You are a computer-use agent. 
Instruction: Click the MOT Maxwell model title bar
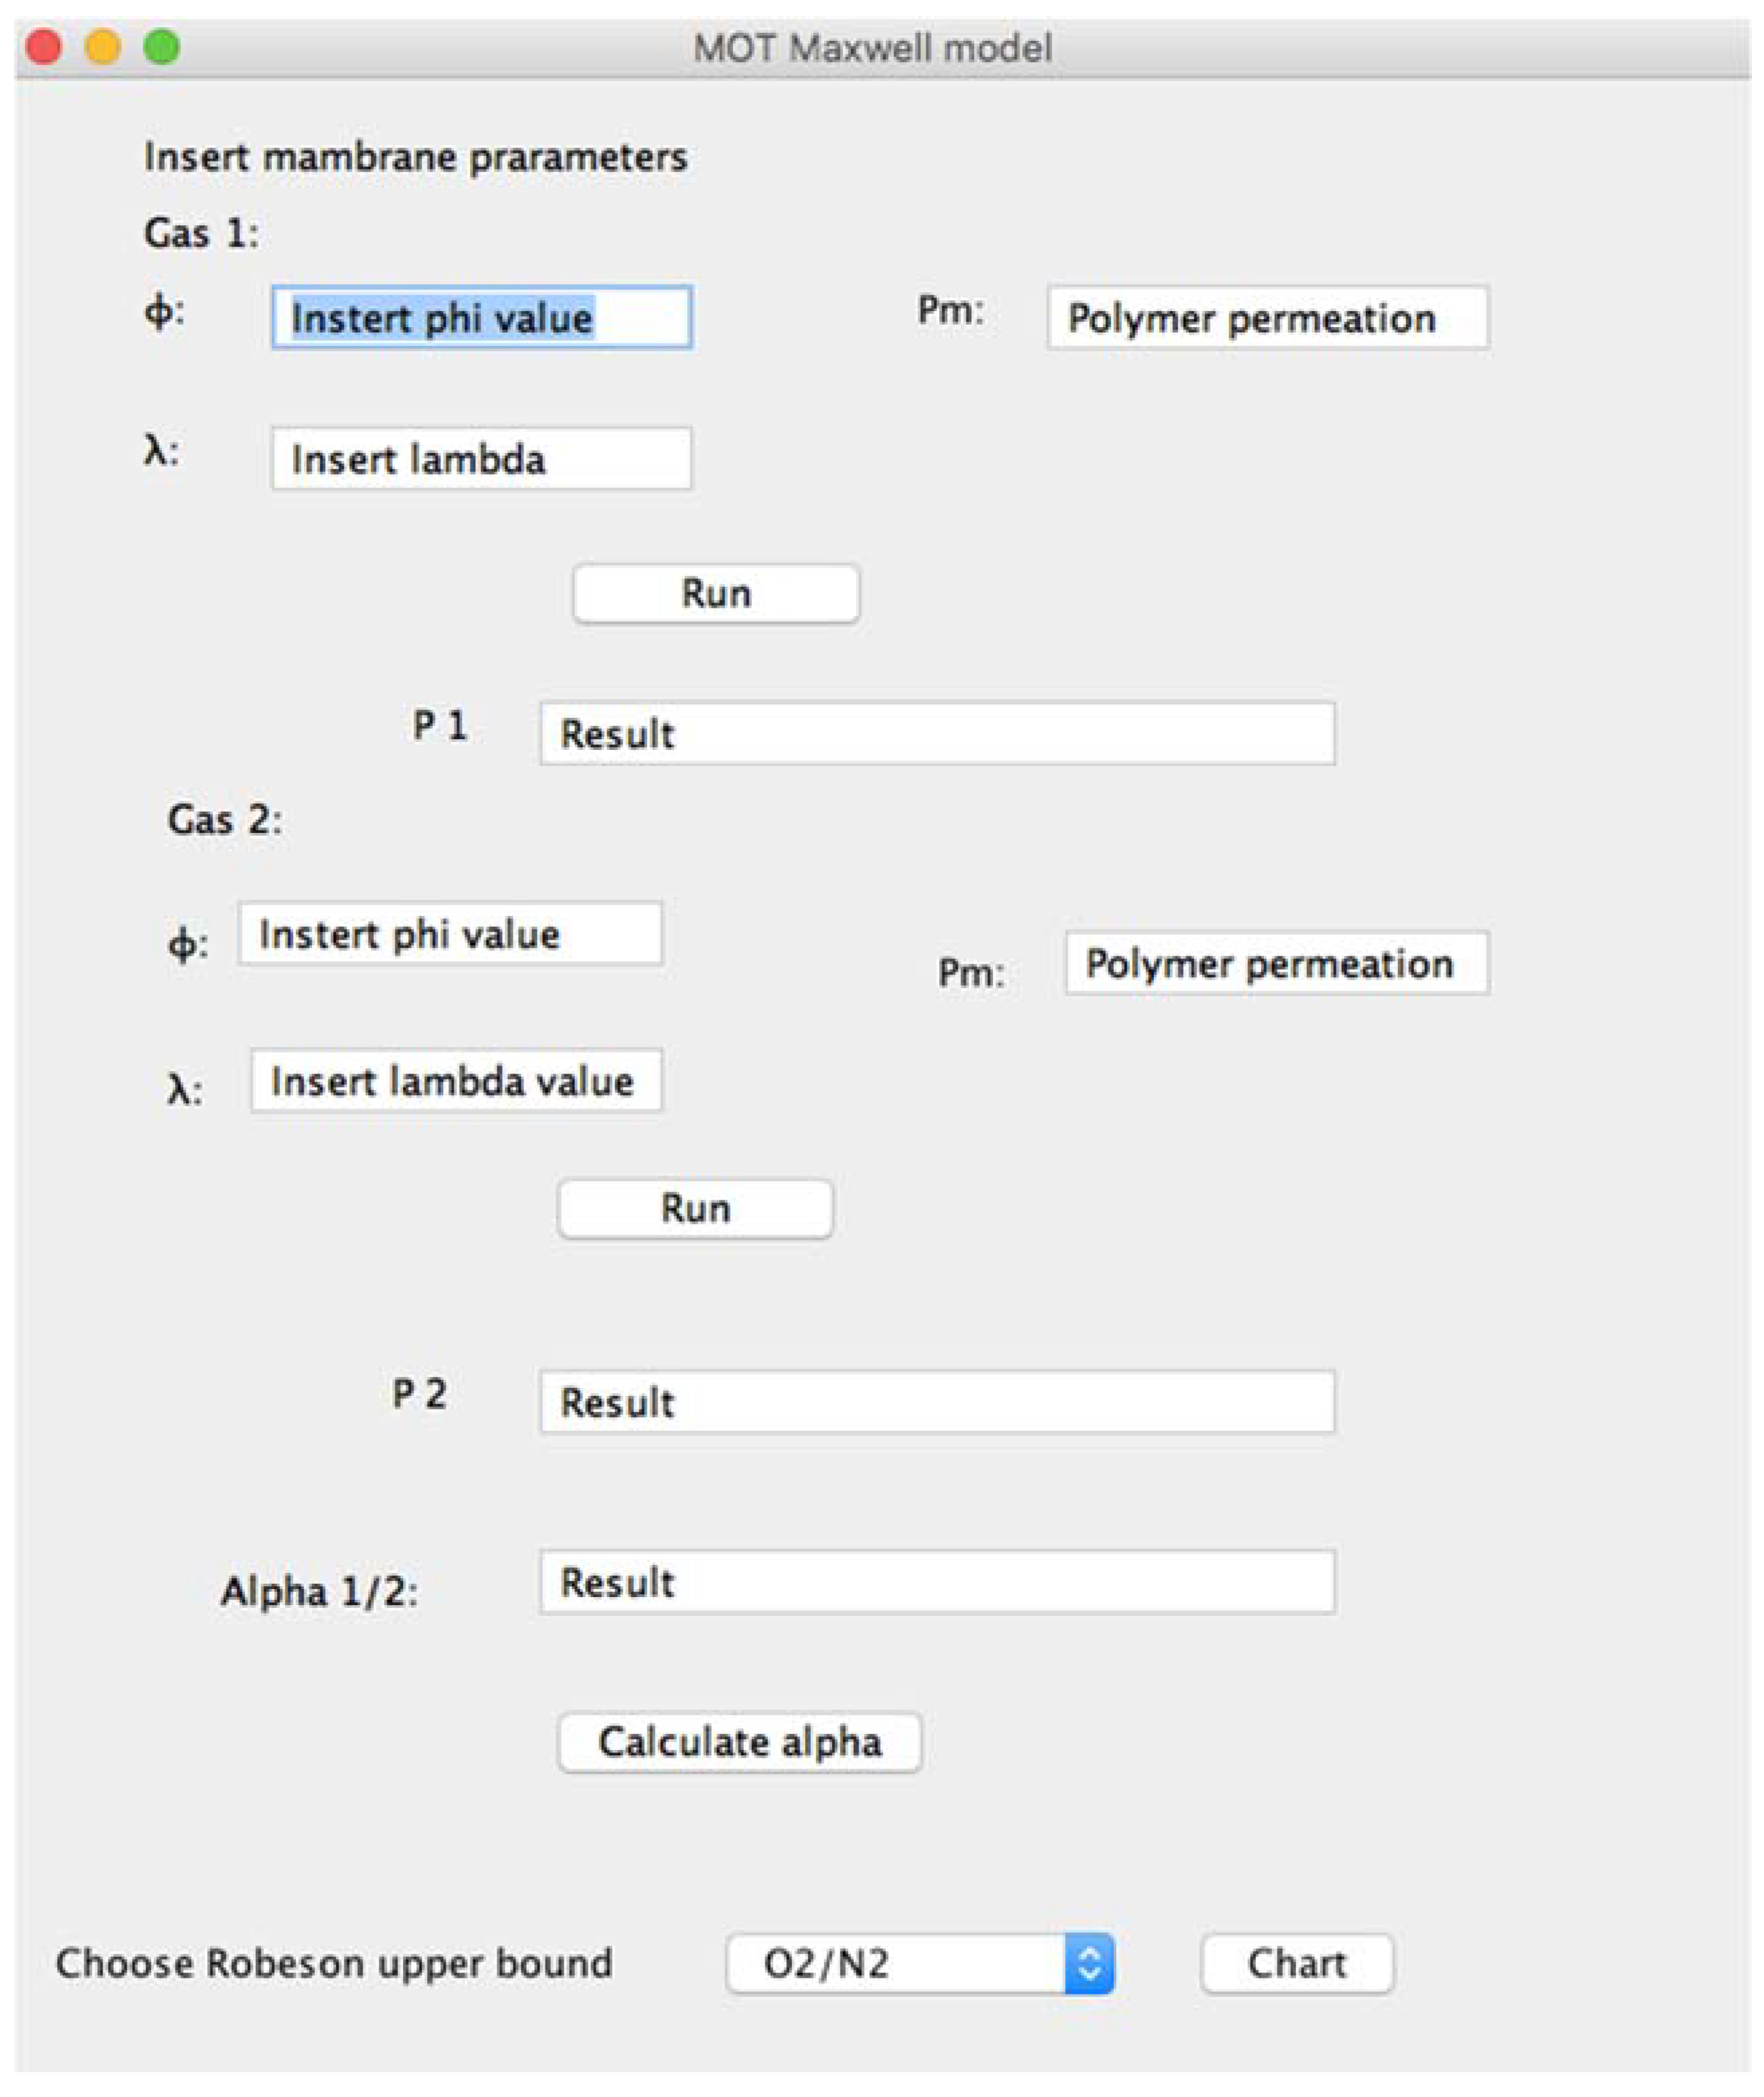click(872, 48)
